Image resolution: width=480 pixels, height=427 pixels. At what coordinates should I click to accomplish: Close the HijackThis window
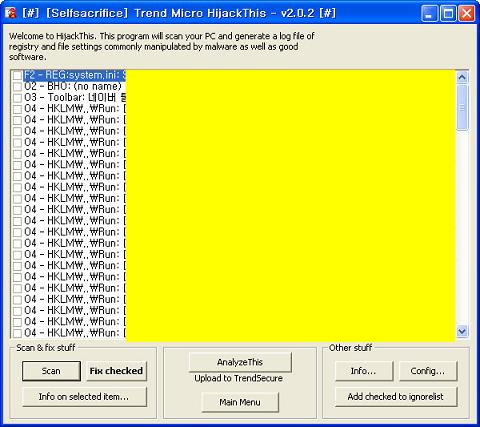[x=467, y=14]
